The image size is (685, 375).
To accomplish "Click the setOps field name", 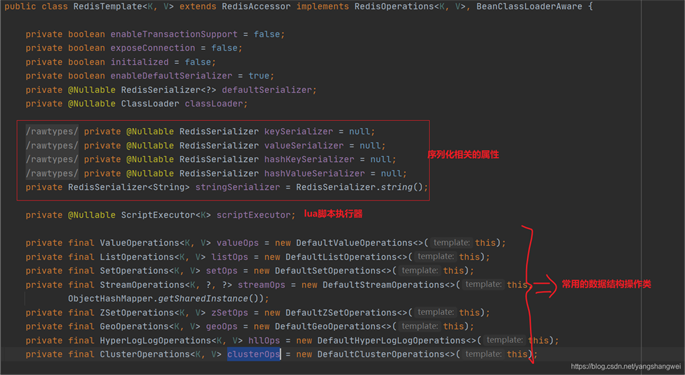I will point(221,271).
